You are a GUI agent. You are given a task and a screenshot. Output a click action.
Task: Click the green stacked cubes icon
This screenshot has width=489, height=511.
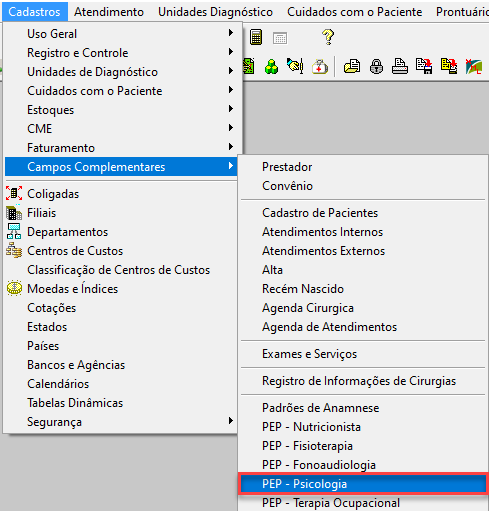coord(271,66)
